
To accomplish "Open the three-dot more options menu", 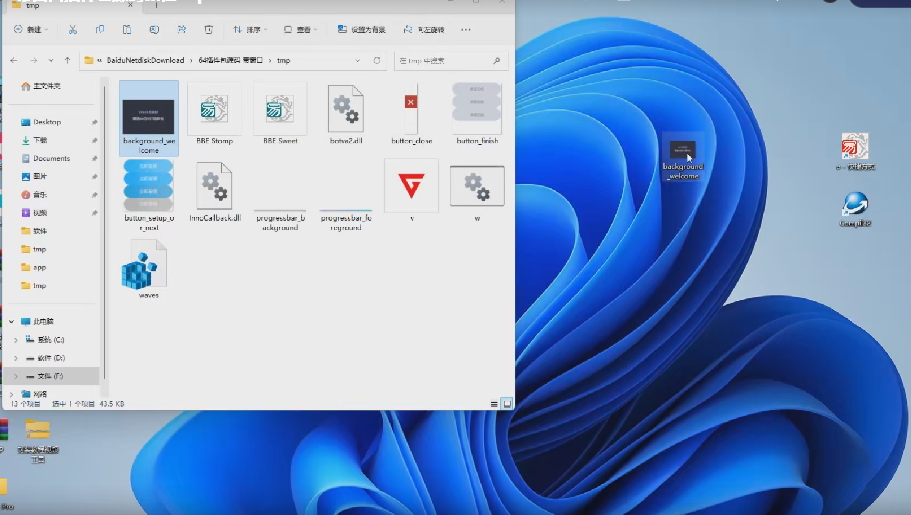I will 465,30.
